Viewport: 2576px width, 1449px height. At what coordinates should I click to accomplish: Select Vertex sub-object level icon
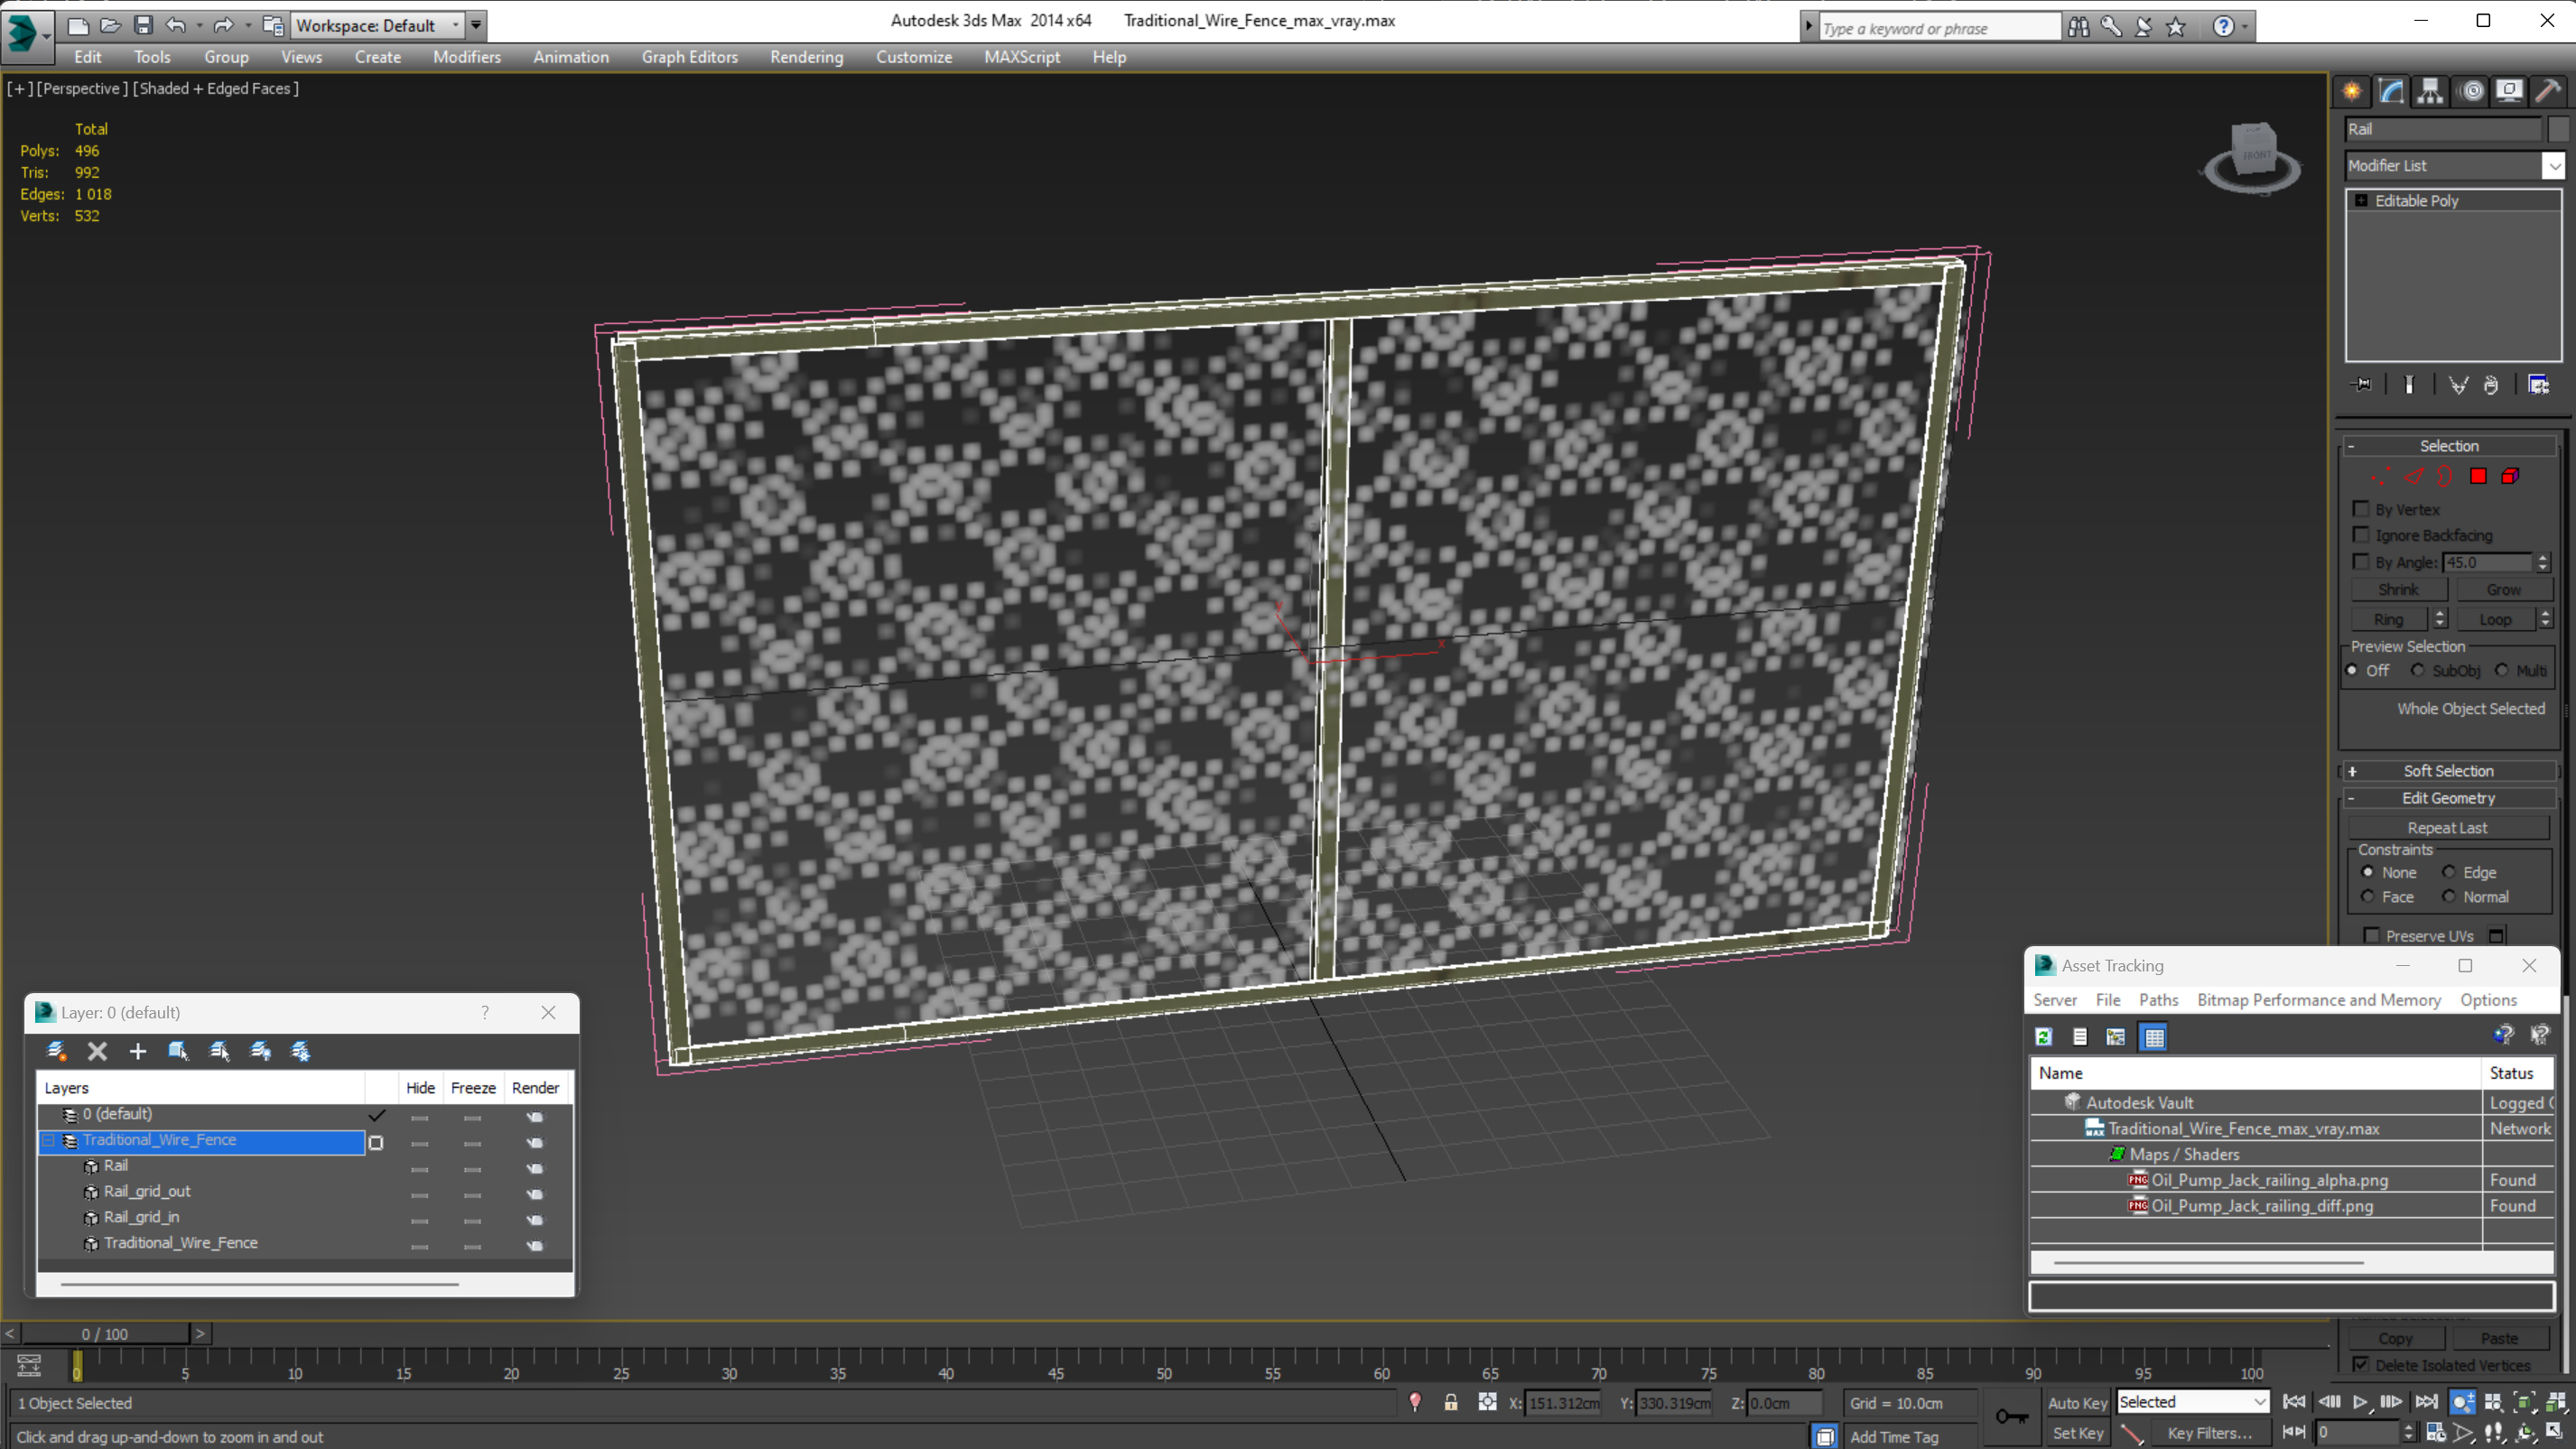click(2380, 476)
